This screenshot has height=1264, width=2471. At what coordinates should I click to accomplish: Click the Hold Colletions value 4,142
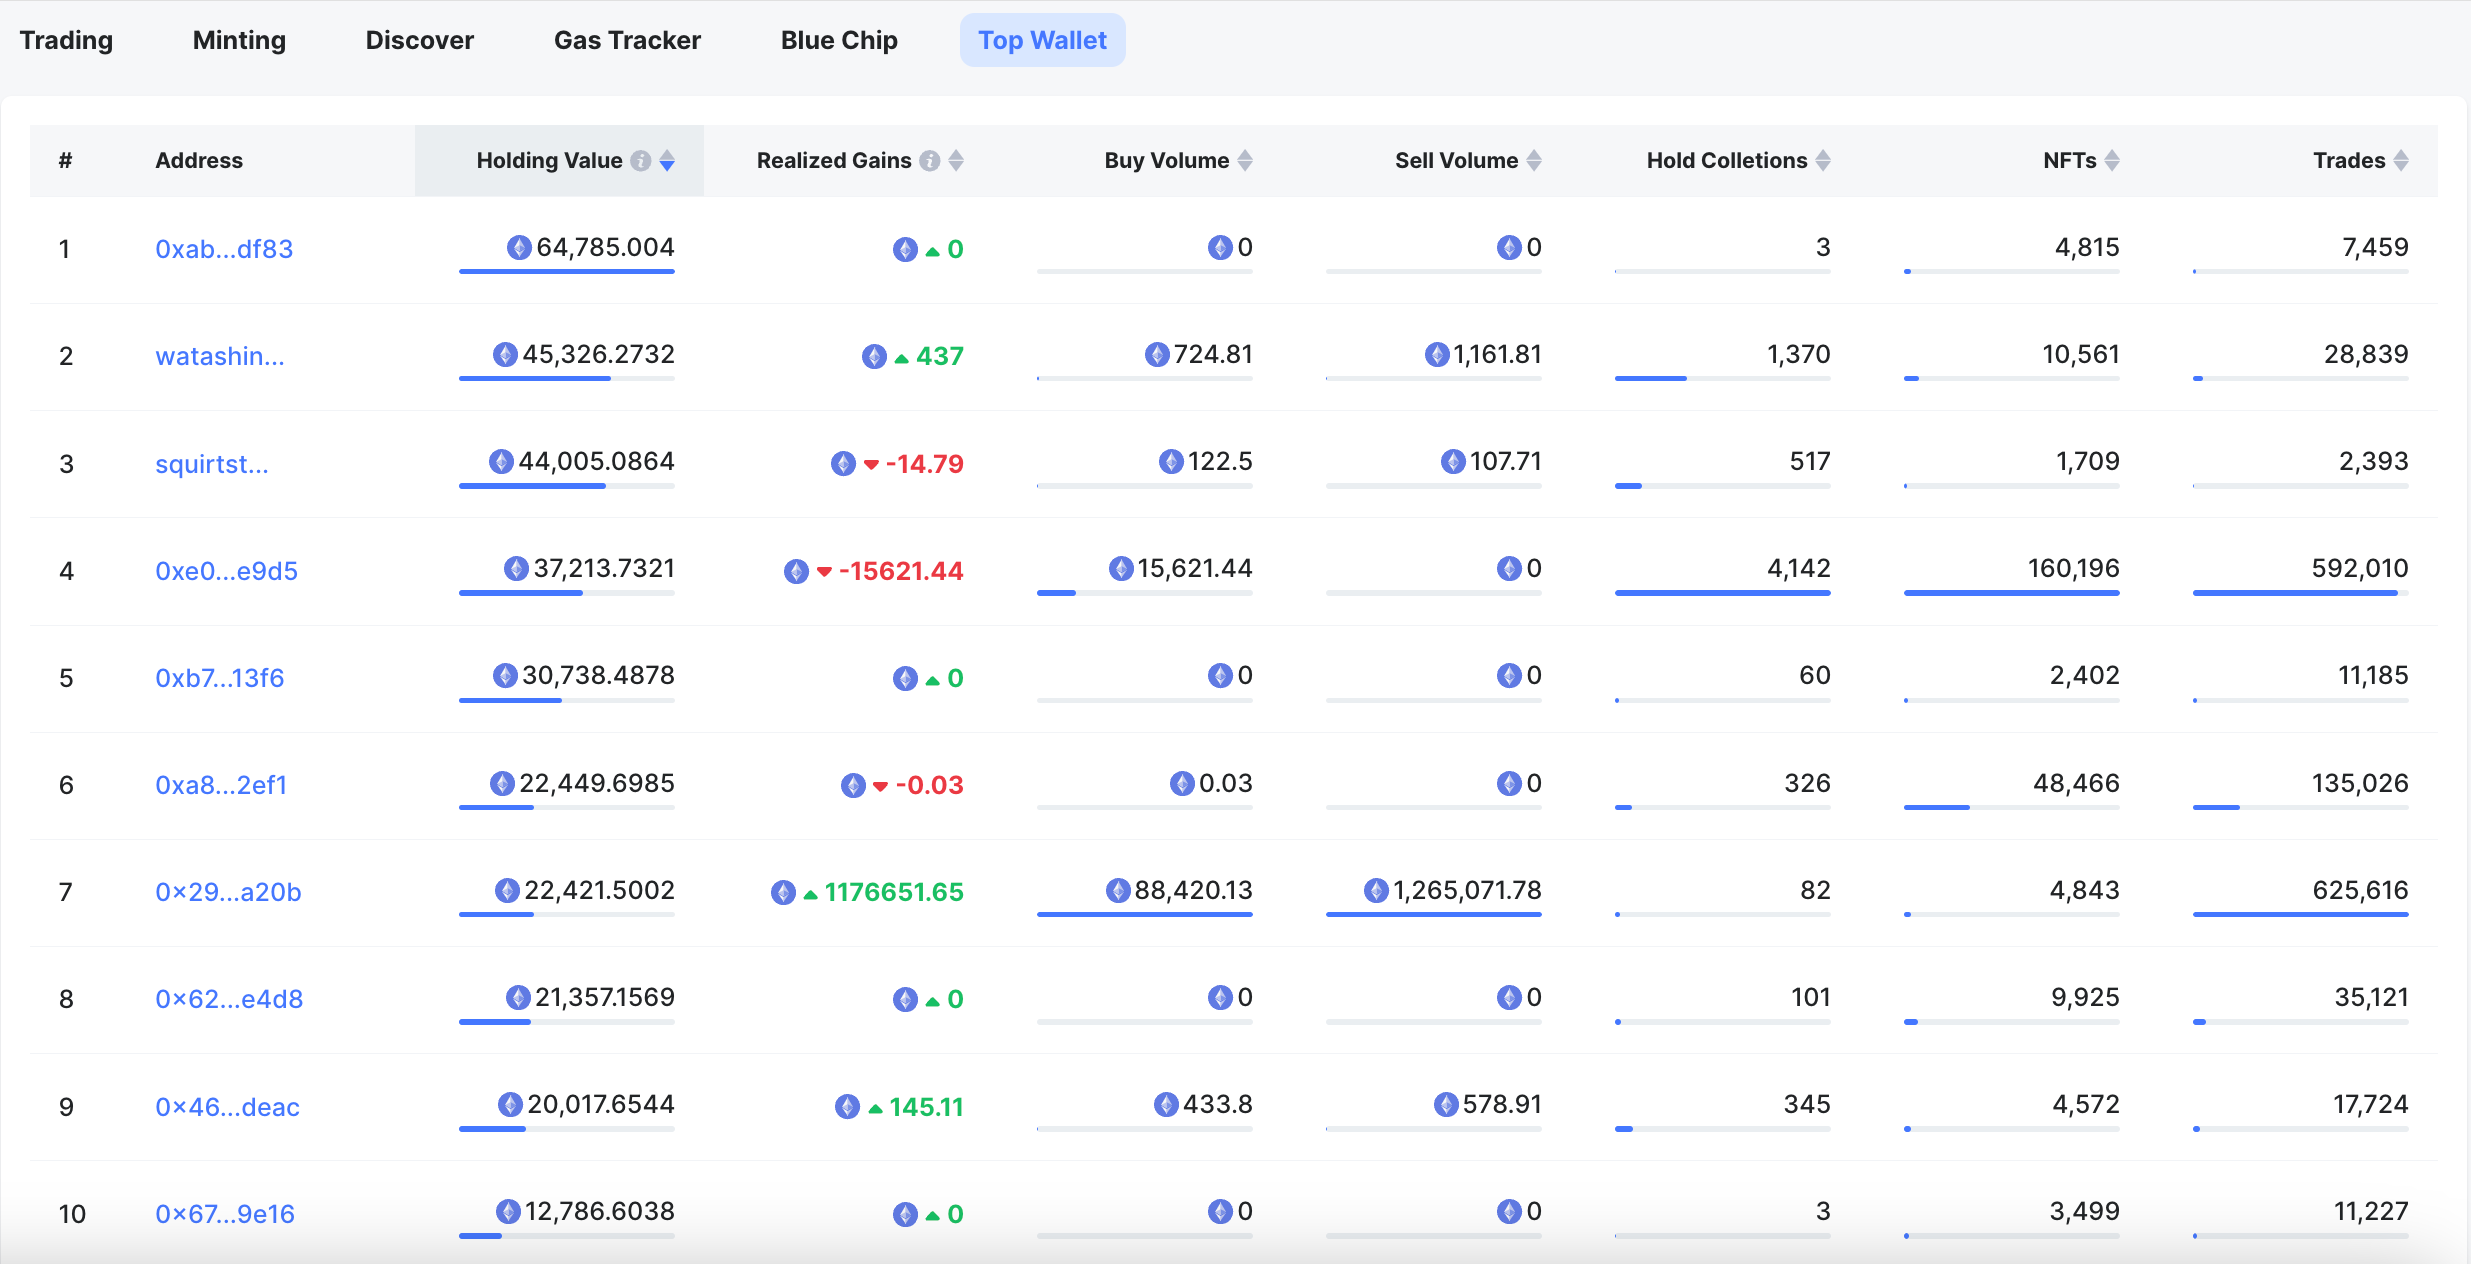point(1799,568)
